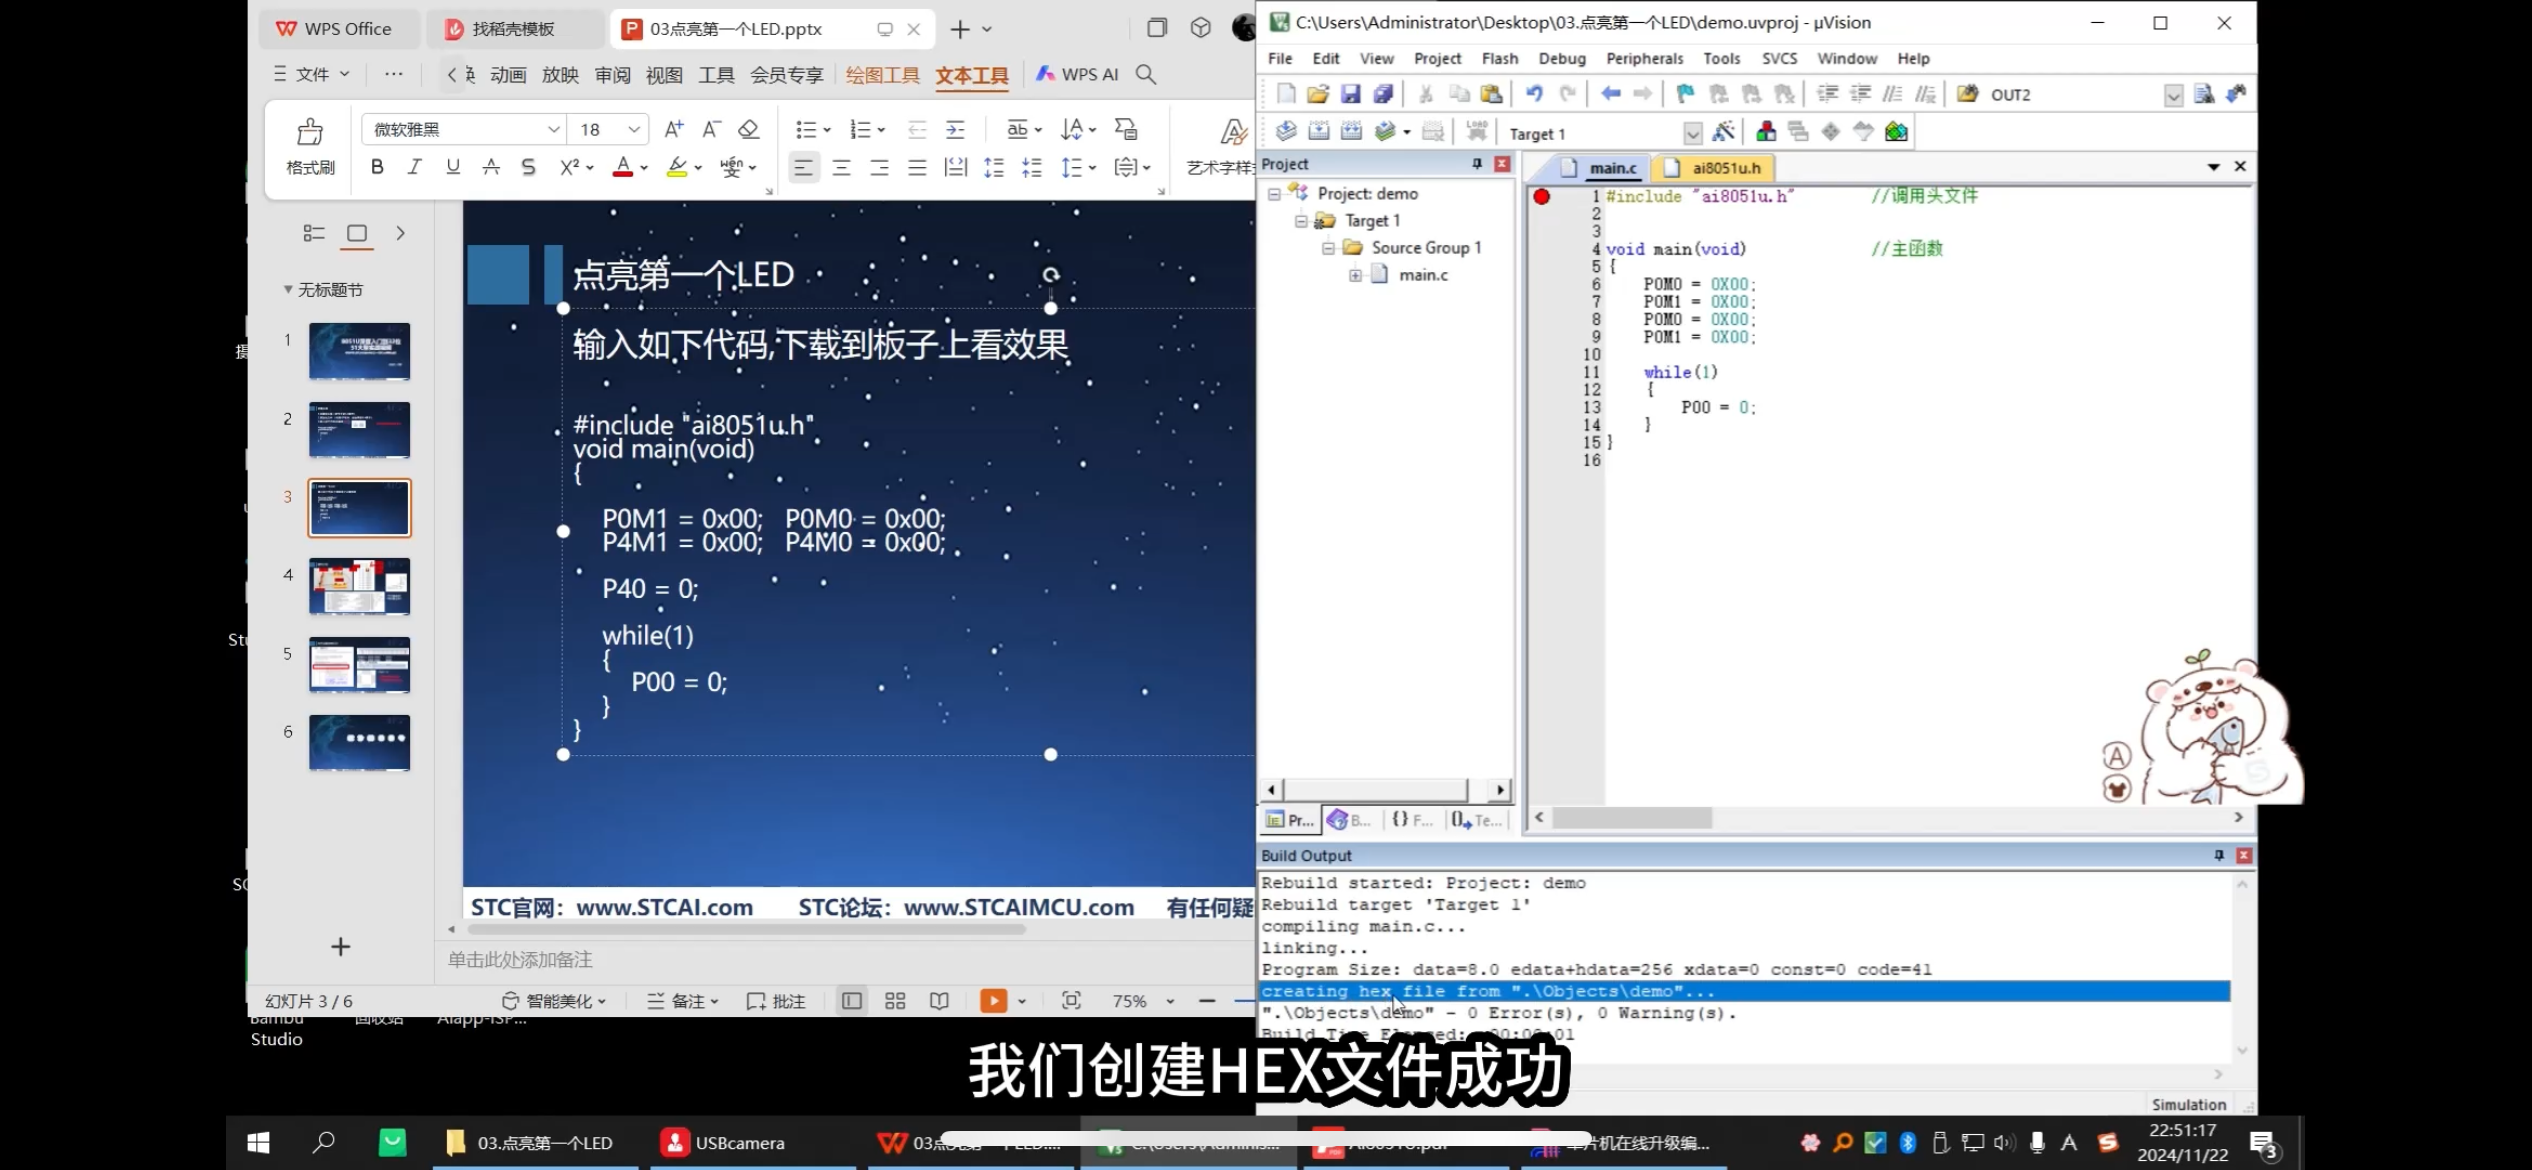Start slideshow with orange play button
Screen dimensions: 2532x1170
coord(993,1001)
